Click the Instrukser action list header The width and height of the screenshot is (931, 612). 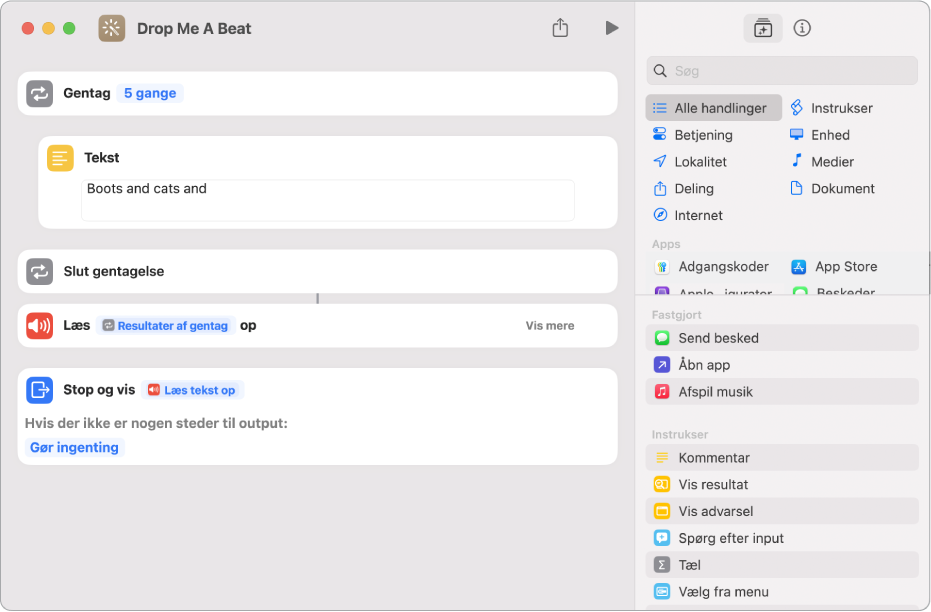coord(680,434)
